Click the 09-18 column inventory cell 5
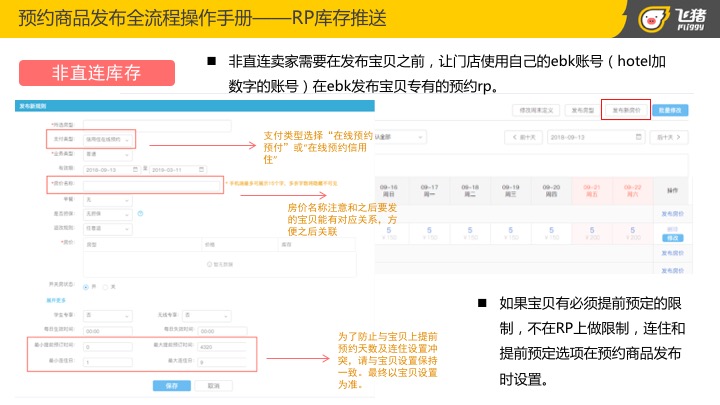This screenshot has width=720, height=405. 470,233
